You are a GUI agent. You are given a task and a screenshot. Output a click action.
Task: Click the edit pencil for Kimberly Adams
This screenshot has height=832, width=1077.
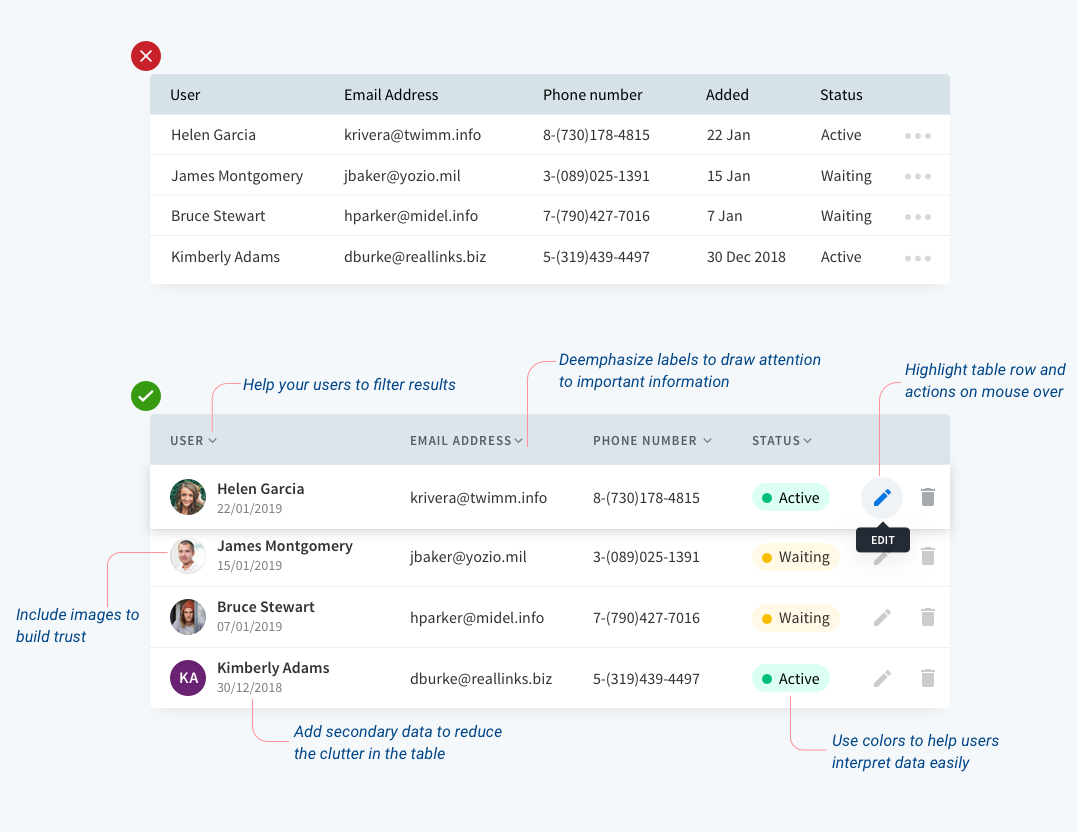(x=882, y=679)
